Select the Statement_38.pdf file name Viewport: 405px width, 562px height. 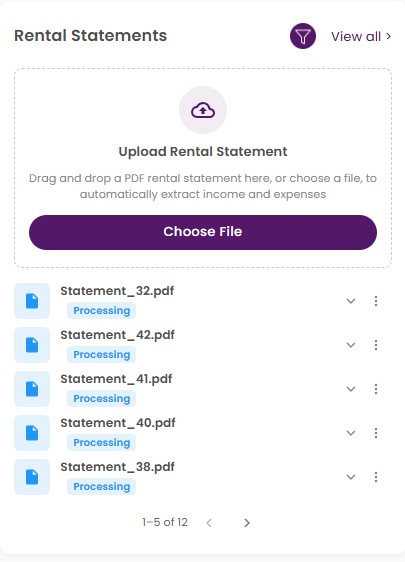click(x=118, y=467)
